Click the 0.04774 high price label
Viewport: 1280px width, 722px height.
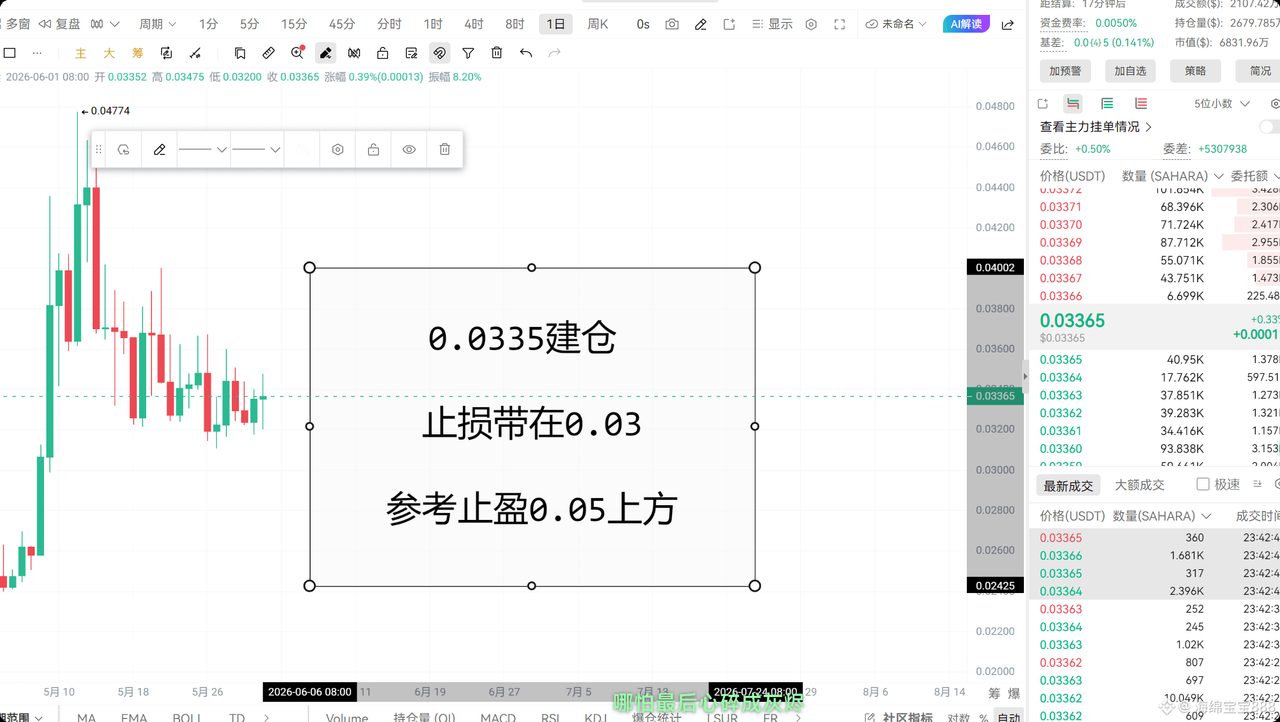(x=105, y=111)
